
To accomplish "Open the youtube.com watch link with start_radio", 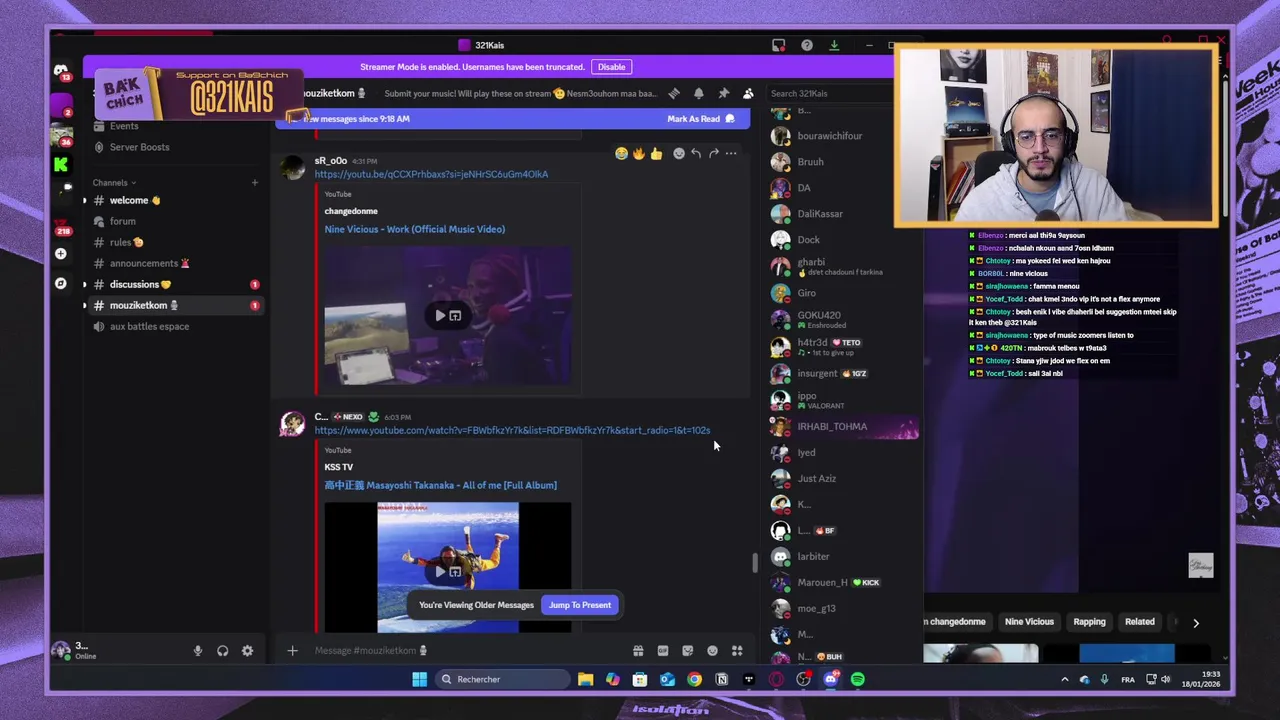I will [x=512, y=430].
